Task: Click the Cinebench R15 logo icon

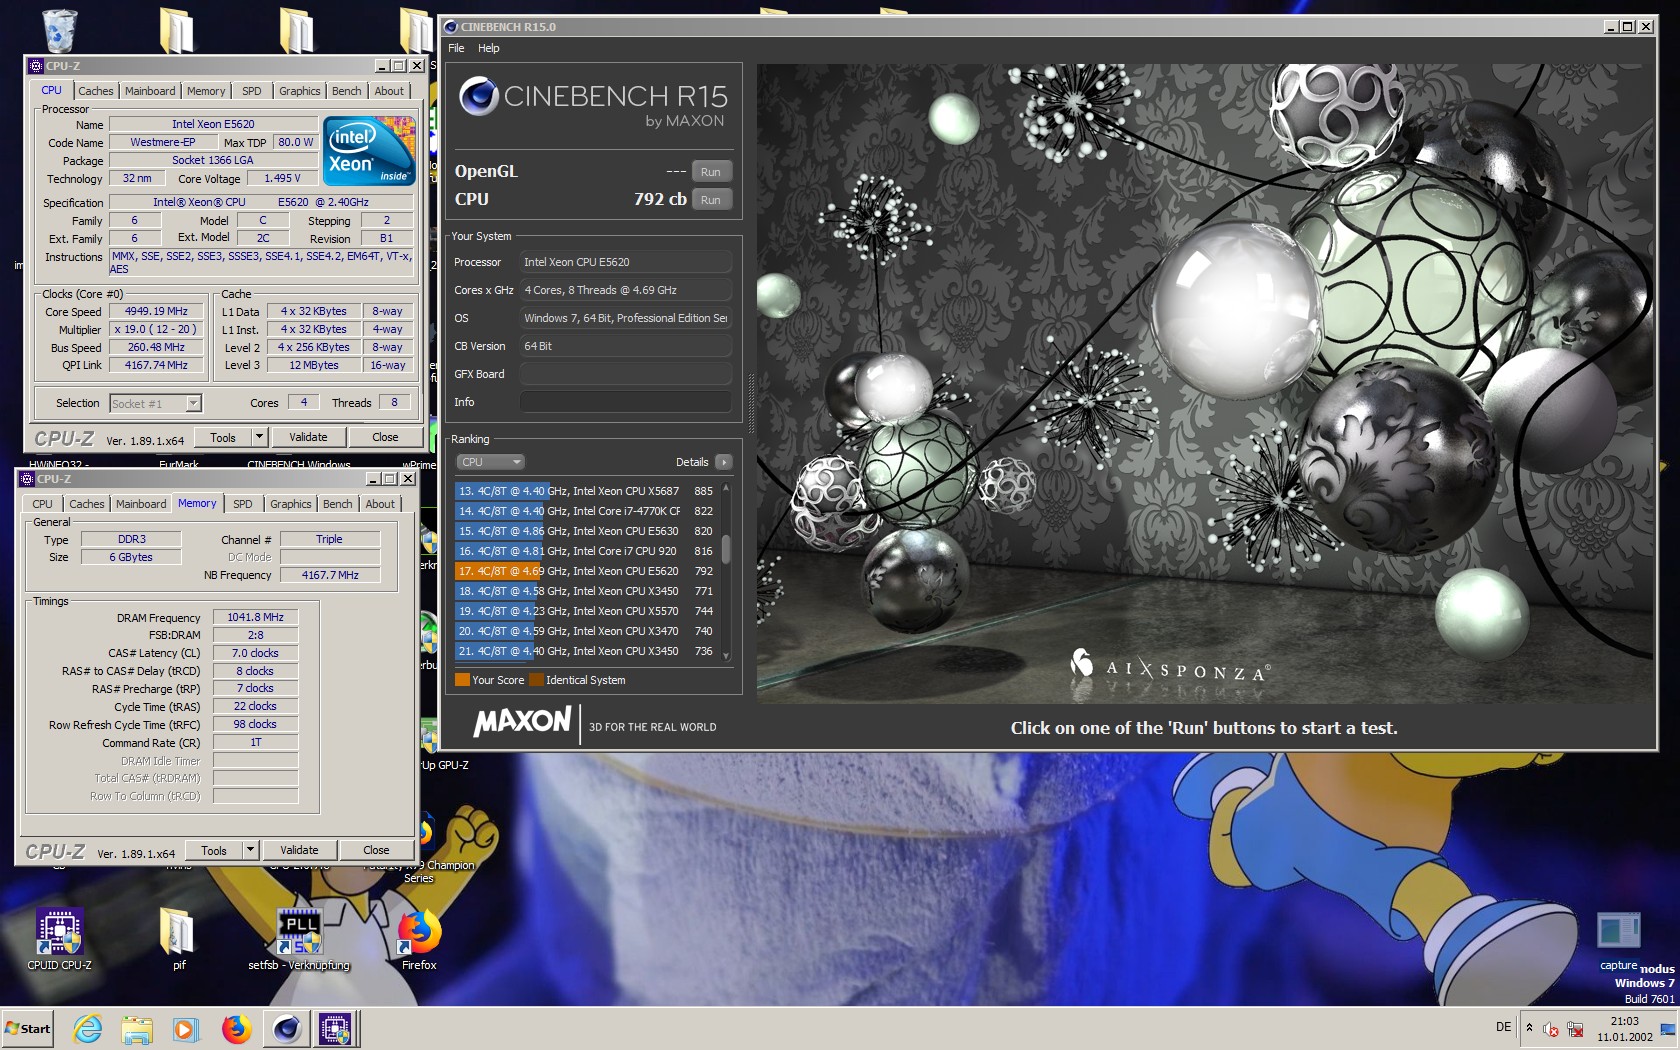Action: 479,96
